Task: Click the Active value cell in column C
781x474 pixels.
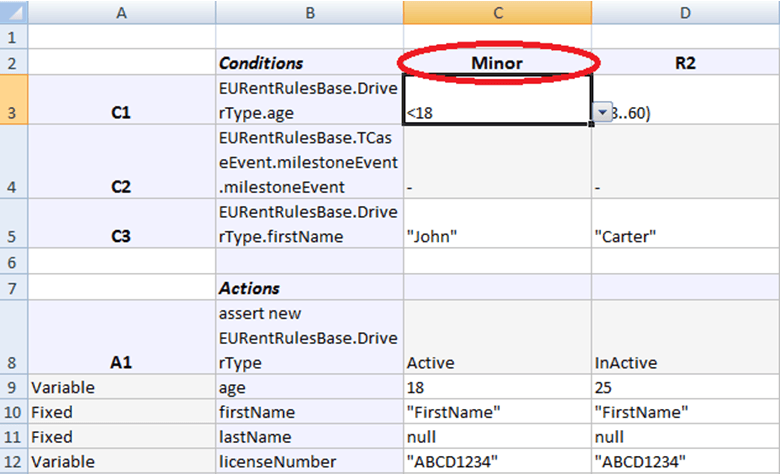Action: point(498,337)
